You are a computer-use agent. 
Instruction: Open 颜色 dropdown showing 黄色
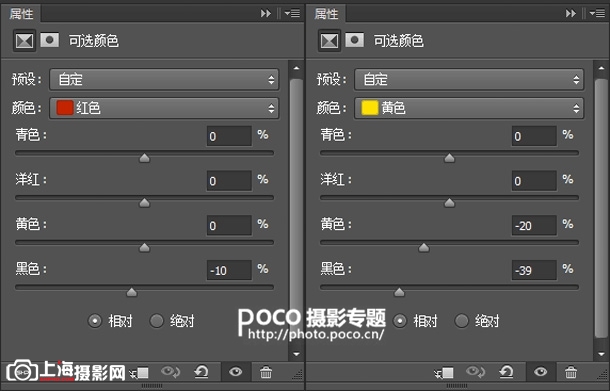(469, 108)
